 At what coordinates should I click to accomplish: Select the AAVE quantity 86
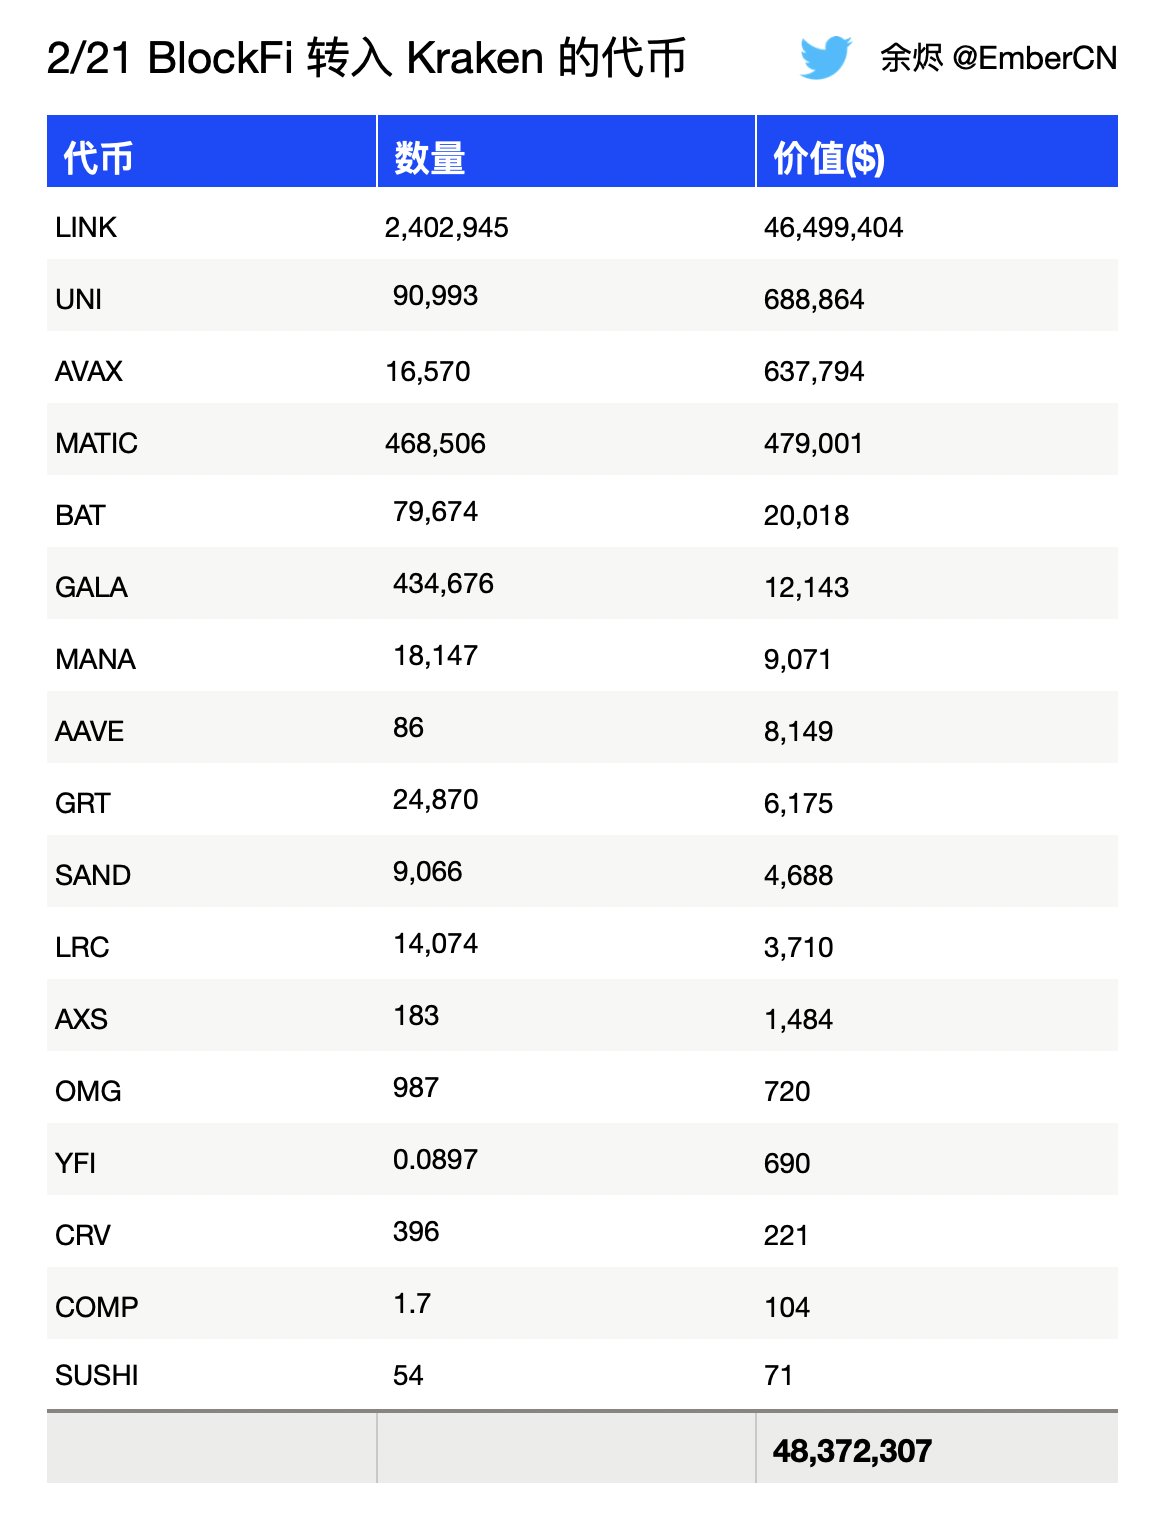408,728
